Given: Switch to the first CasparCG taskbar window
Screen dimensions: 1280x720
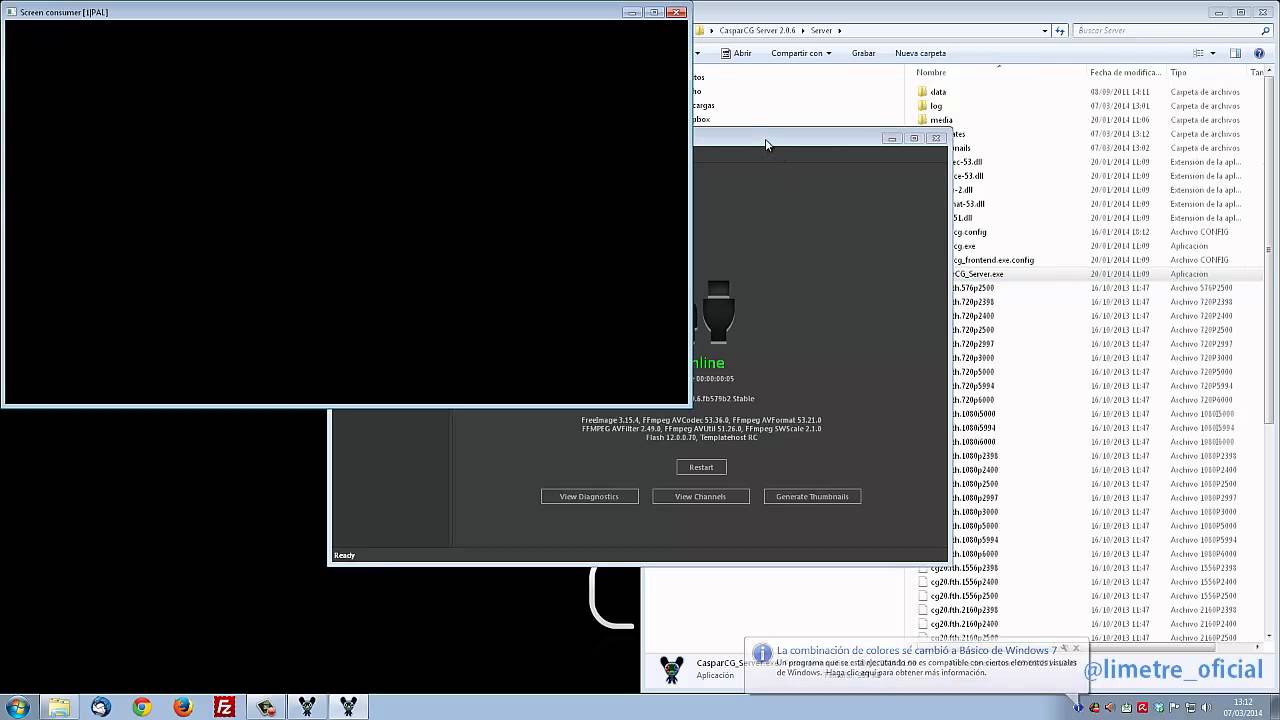Looking at the screenshot, I should point(307,707).
